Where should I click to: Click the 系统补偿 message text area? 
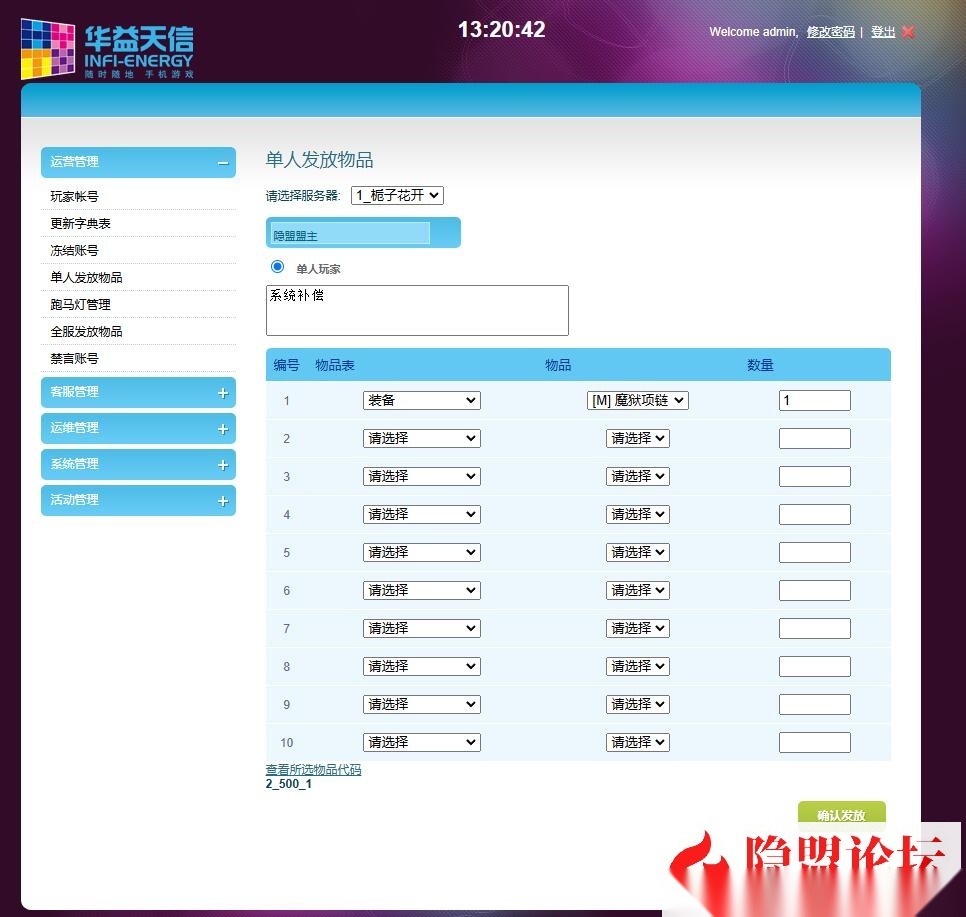tap(417, 311)
